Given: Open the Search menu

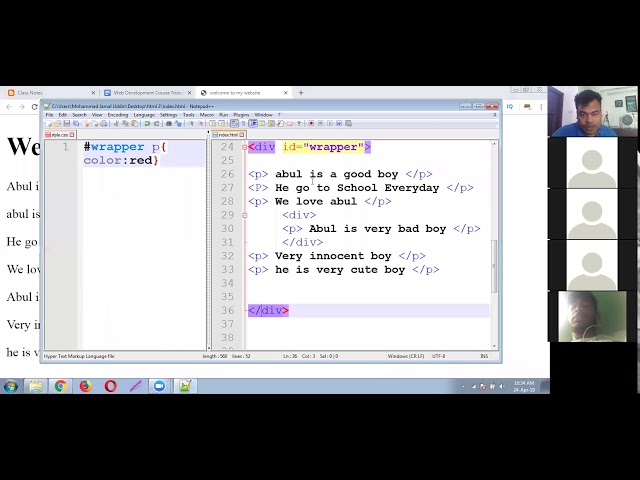Looking at the screenshot, I should click(x=80, y=115).
